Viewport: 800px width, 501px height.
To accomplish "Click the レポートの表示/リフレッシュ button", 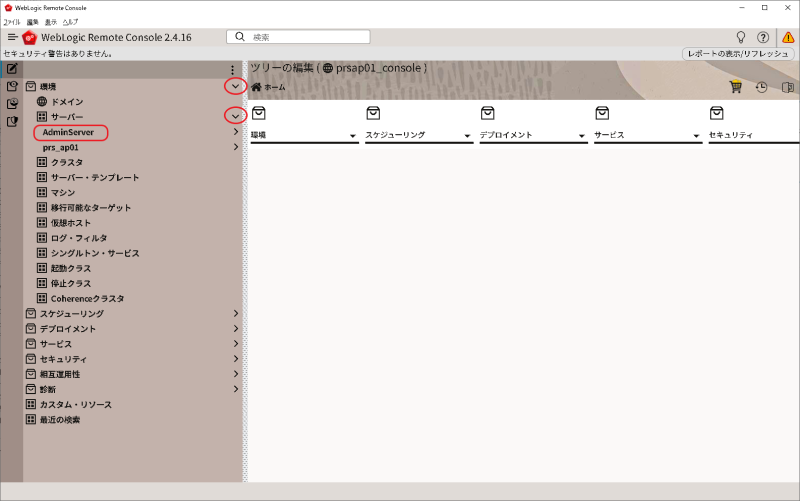I will 738,54.
